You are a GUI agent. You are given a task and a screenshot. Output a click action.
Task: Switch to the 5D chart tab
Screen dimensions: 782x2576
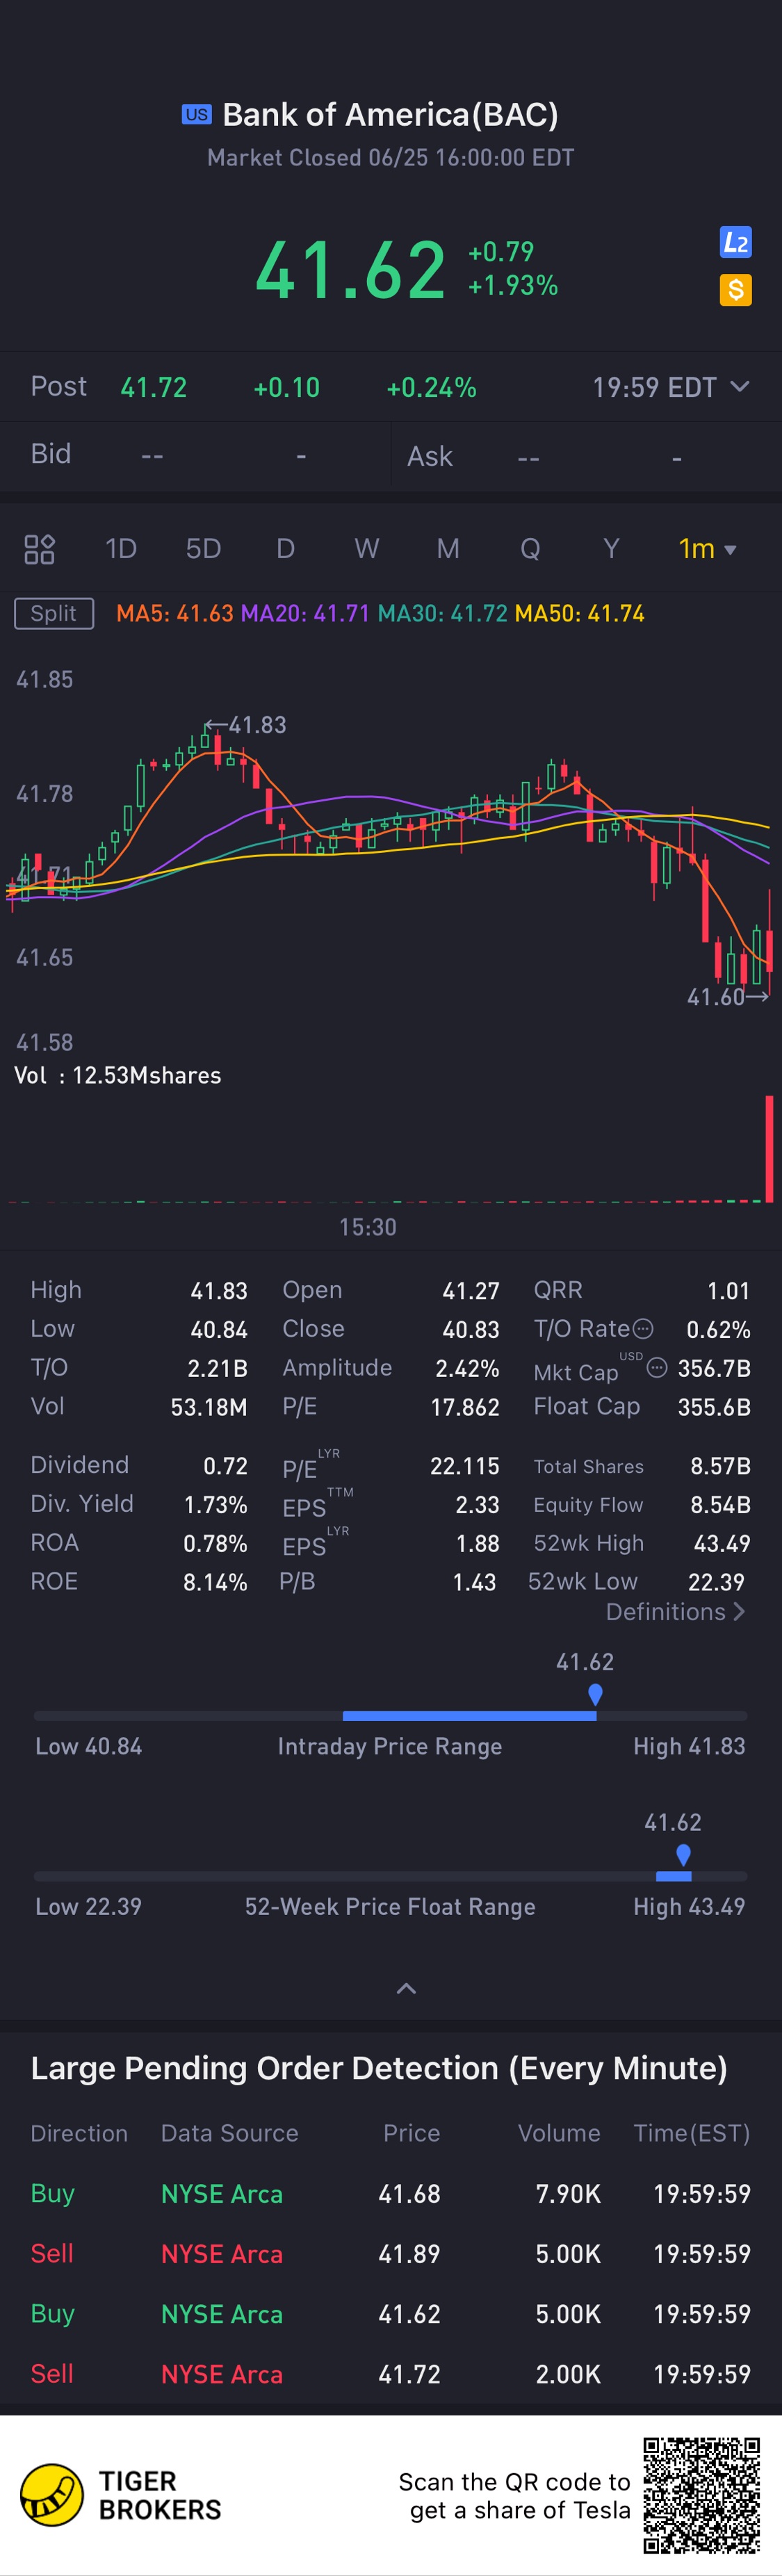pos(203,549)
